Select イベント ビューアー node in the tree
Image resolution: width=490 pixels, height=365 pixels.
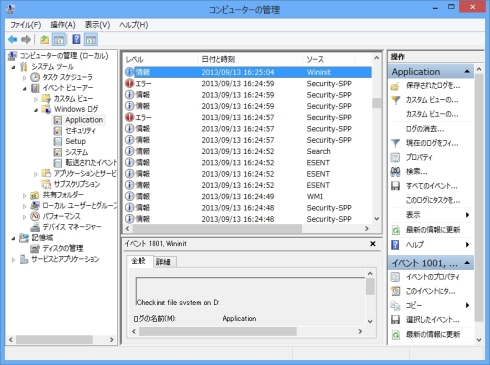tap(68, 88)
